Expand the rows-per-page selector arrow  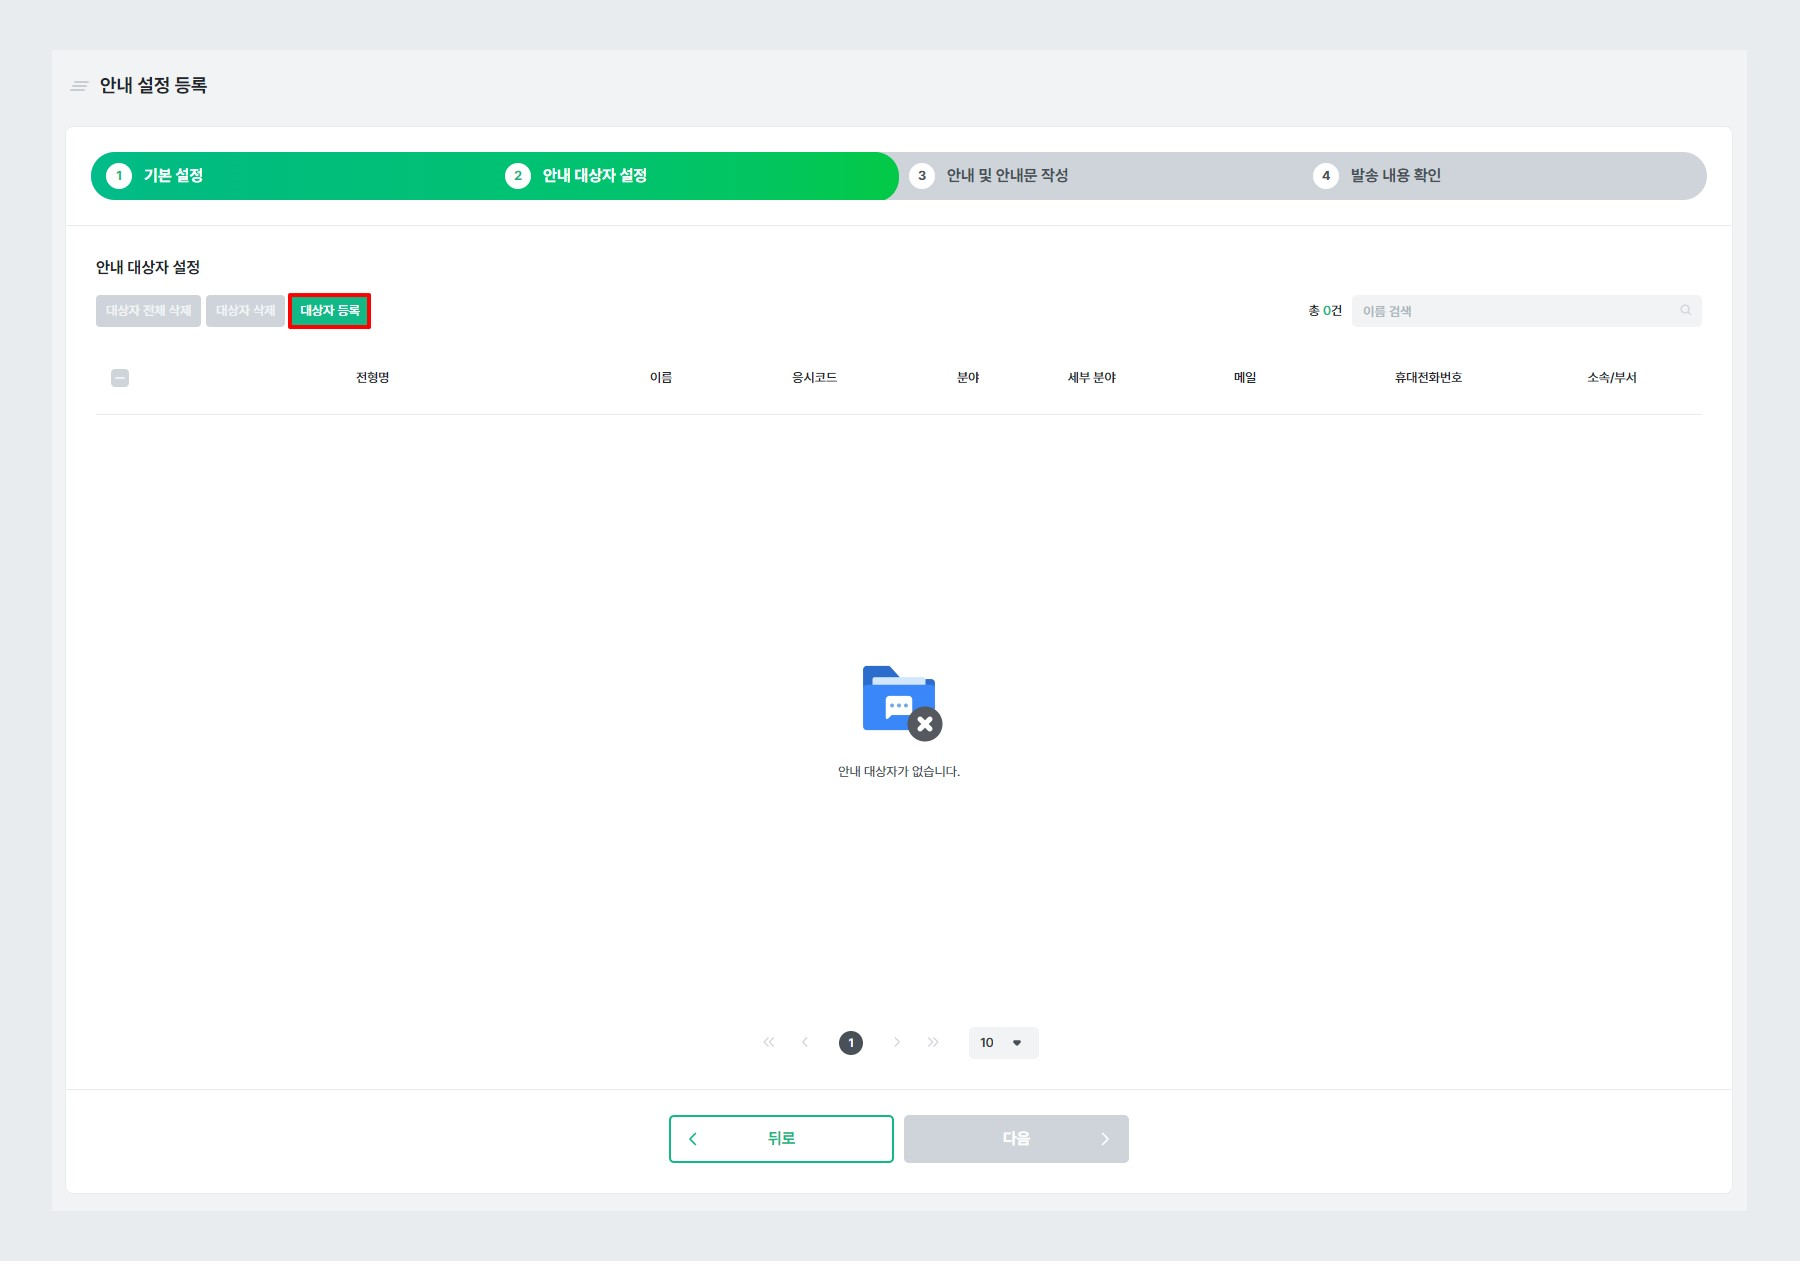[x=1017, y=1042]
